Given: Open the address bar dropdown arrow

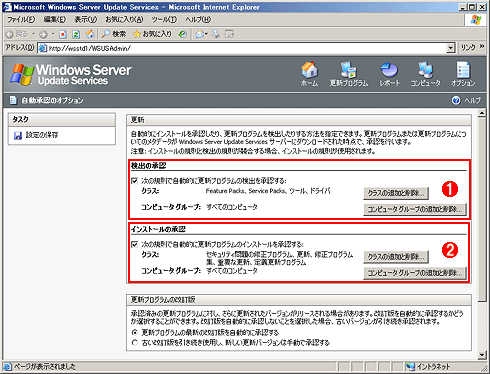Looking at the screenshot, I should (x=451, y=48).
